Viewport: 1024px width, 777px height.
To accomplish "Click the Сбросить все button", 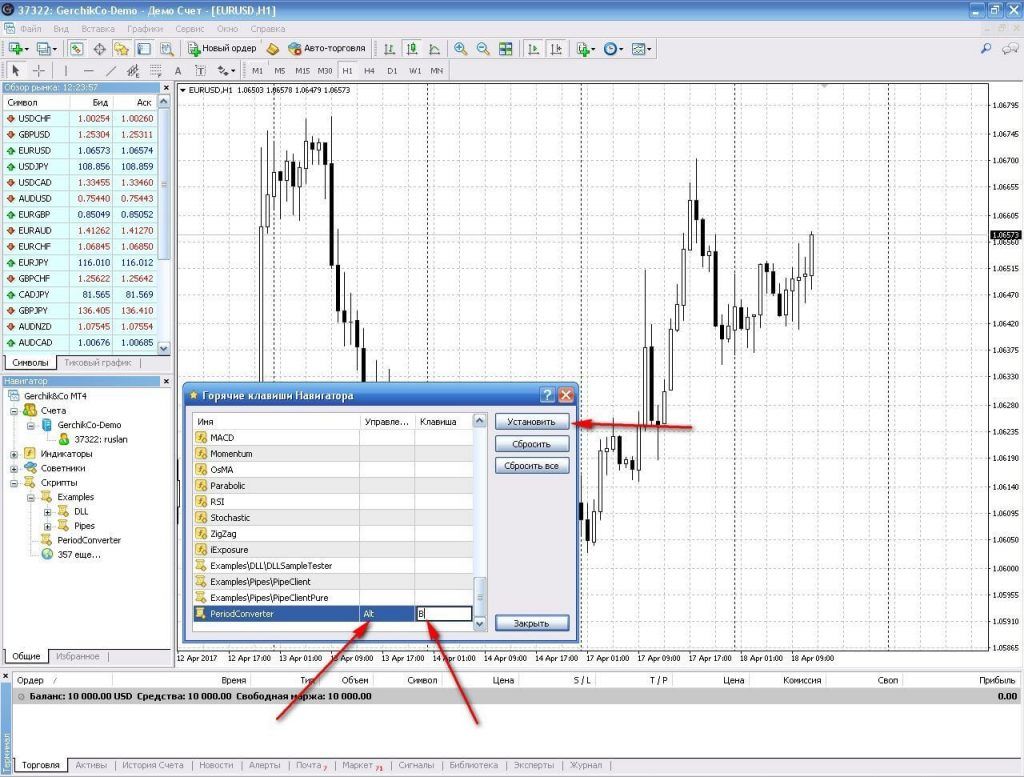I will coord(531,466).
